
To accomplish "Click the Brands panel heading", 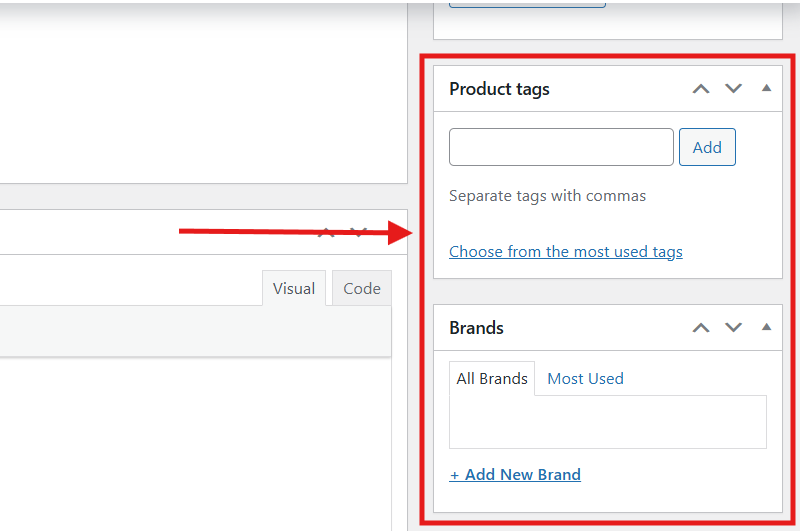I will [x=476, y=327].
